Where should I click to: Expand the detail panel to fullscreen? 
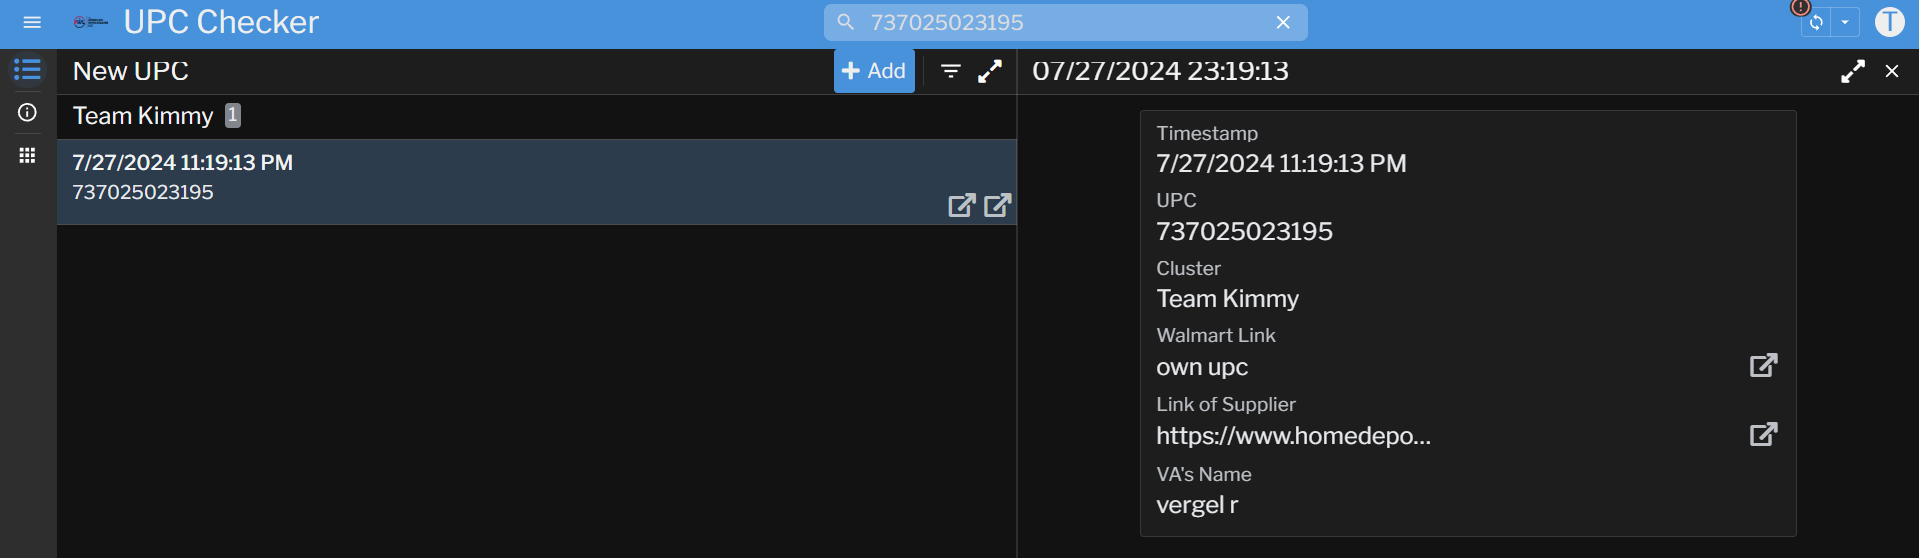pyautogui.click(x=1852, y=71)
